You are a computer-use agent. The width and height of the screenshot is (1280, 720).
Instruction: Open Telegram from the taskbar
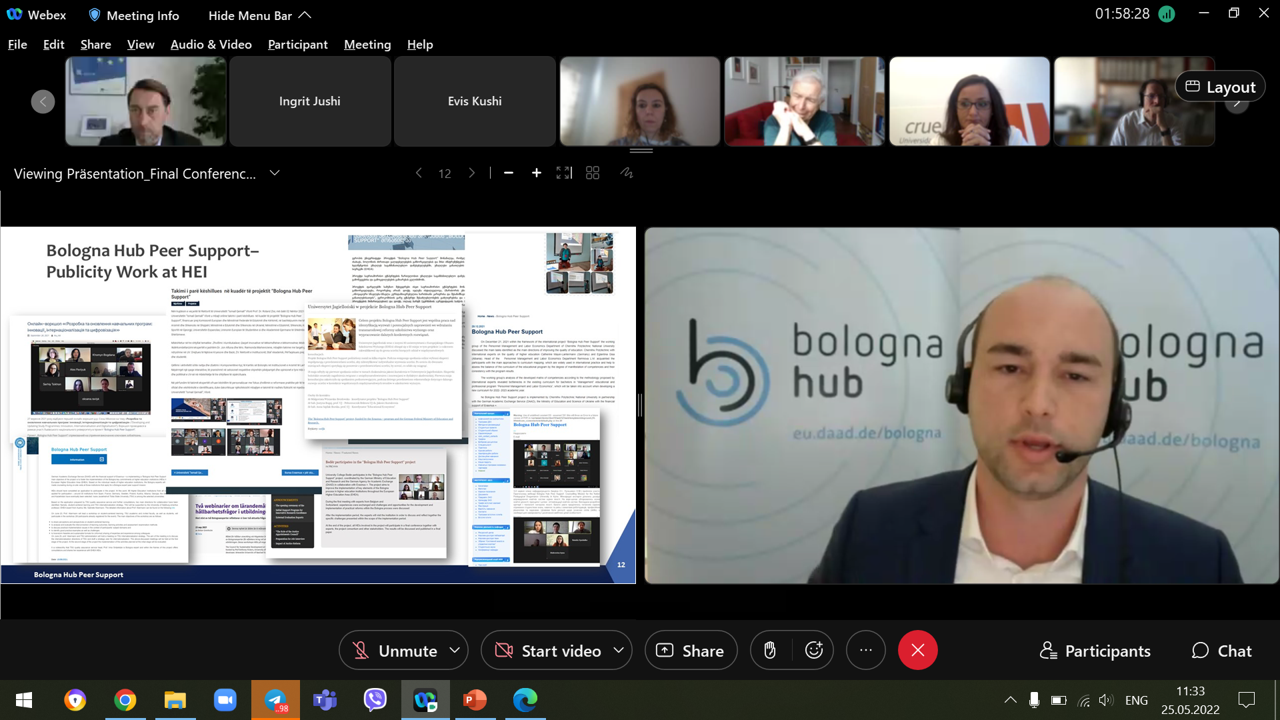(275, 700)
